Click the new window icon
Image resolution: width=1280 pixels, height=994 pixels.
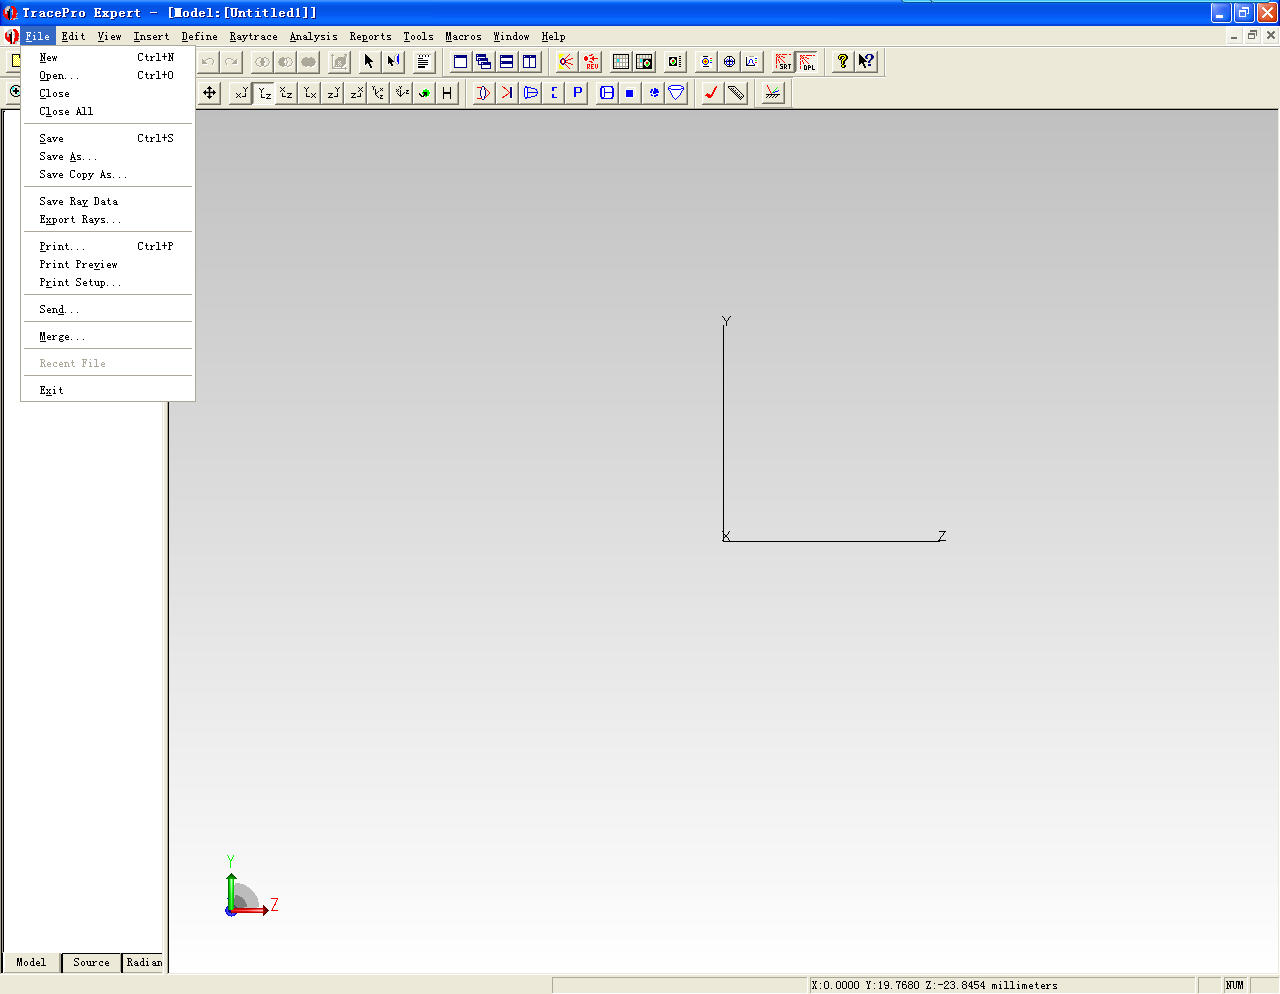[460, 62]
